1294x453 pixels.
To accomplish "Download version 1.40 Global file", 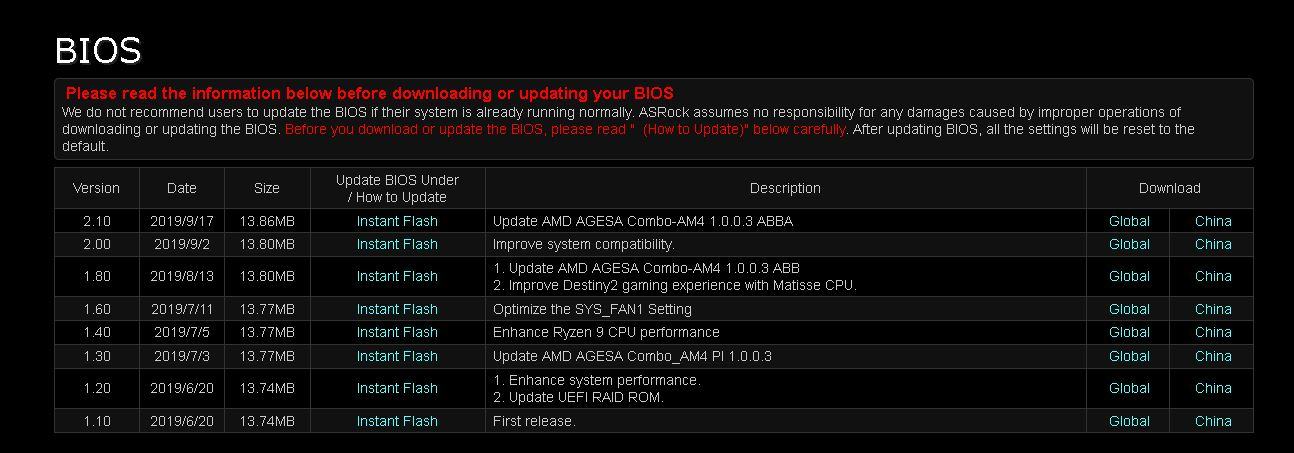I will click(1129, 332).
